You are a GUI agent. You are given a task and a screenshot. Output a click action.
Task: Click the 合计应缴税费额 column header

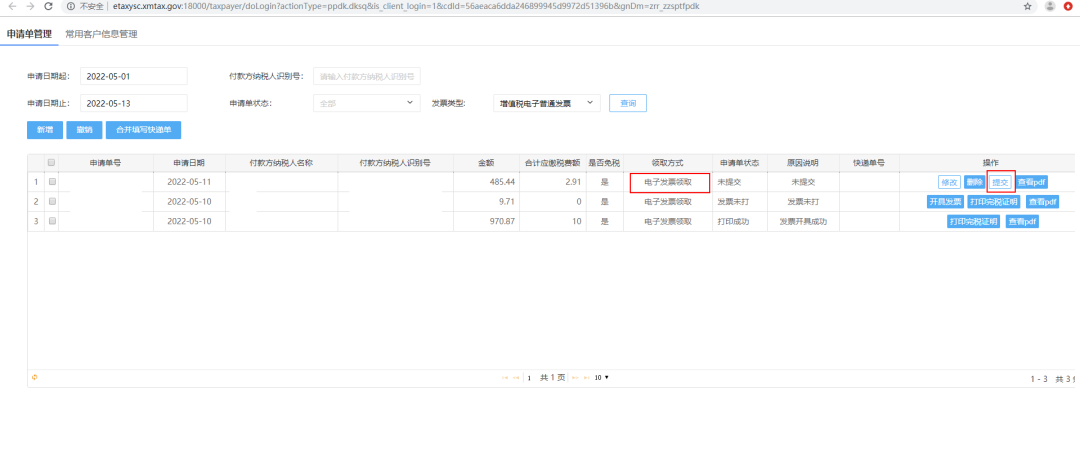tap(553, 163)
